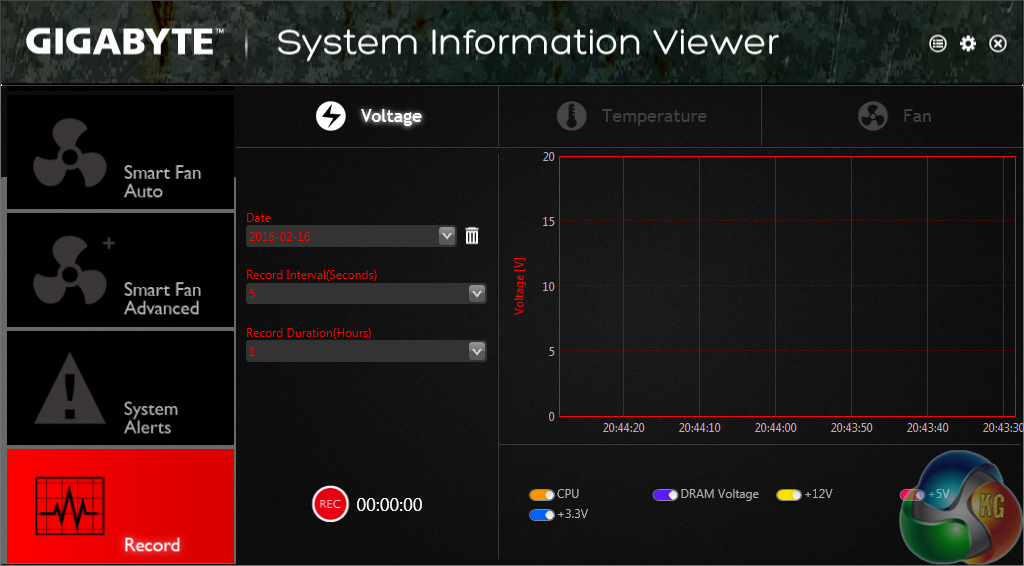Click the Record Interval field showing 5
The image size is (1024, 566).
click(366, 294)
